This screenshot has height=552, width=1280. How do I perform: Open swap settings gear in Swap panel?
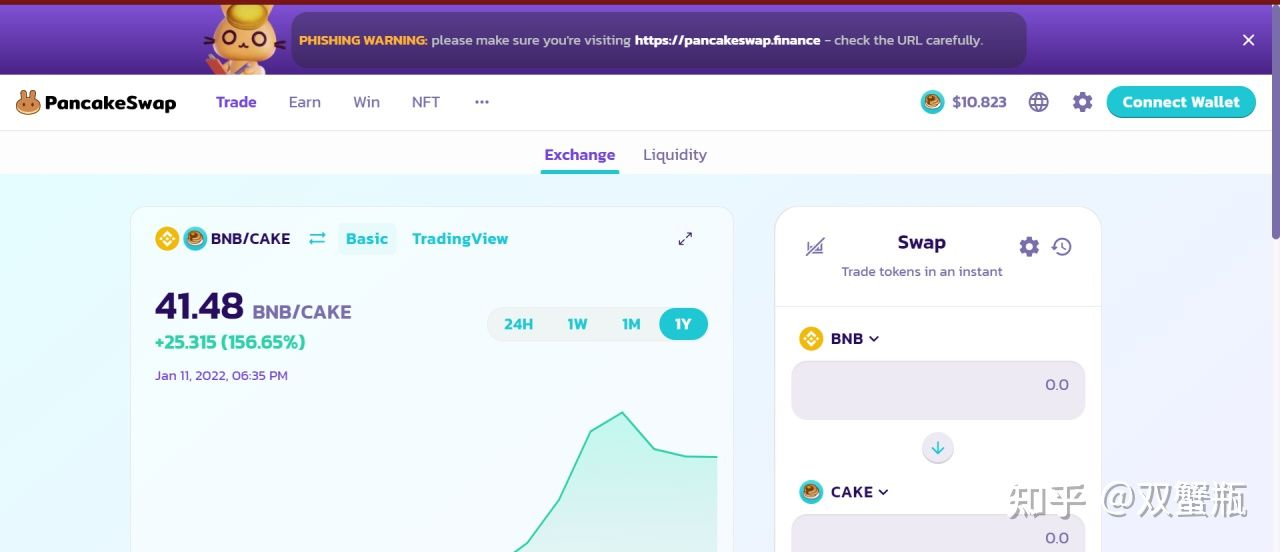[1029, 247]
